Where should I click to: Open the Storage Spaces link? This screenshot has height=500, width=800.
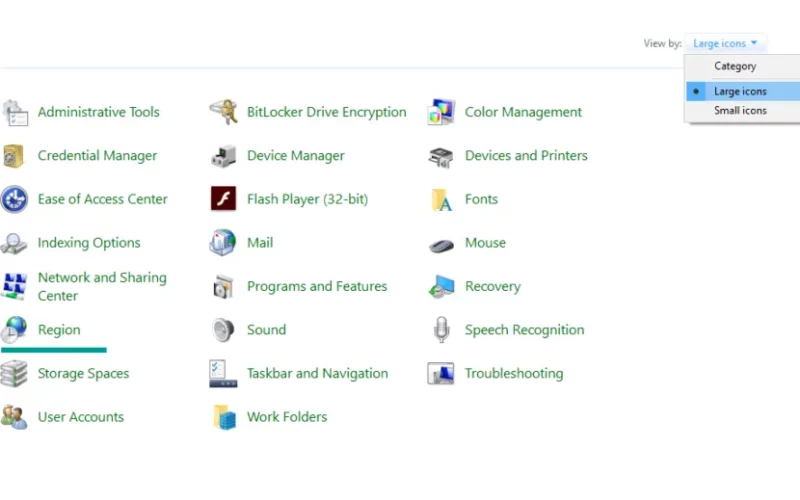(x=83, y=373)
